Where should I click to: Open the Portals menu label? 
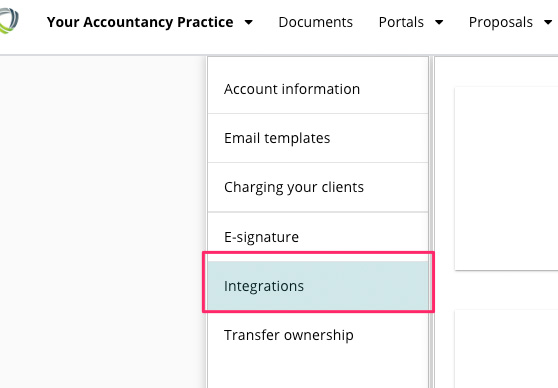click(x=401, y=22)
